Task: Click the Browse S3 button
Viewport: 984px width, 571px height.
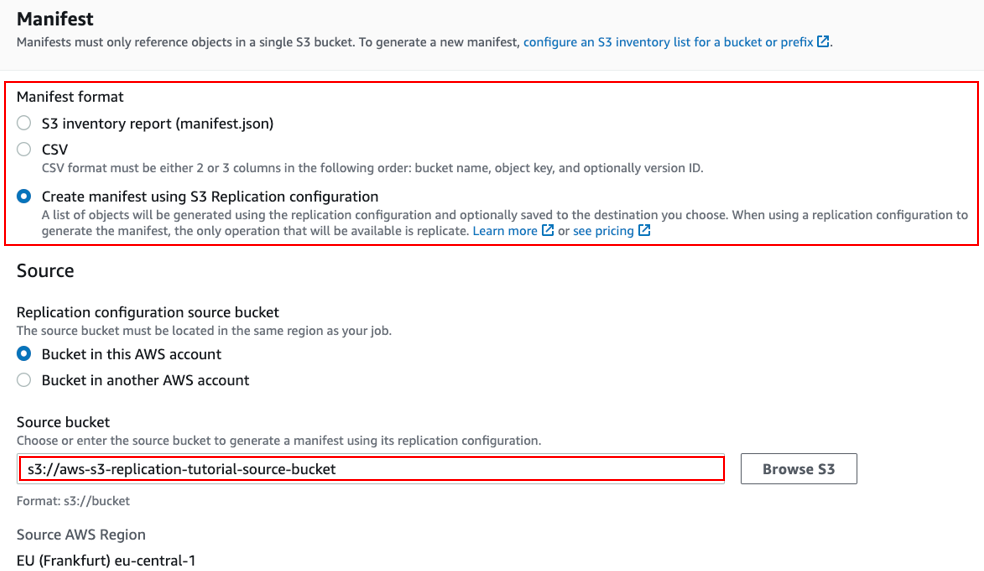Action: [x=798, y=469]
